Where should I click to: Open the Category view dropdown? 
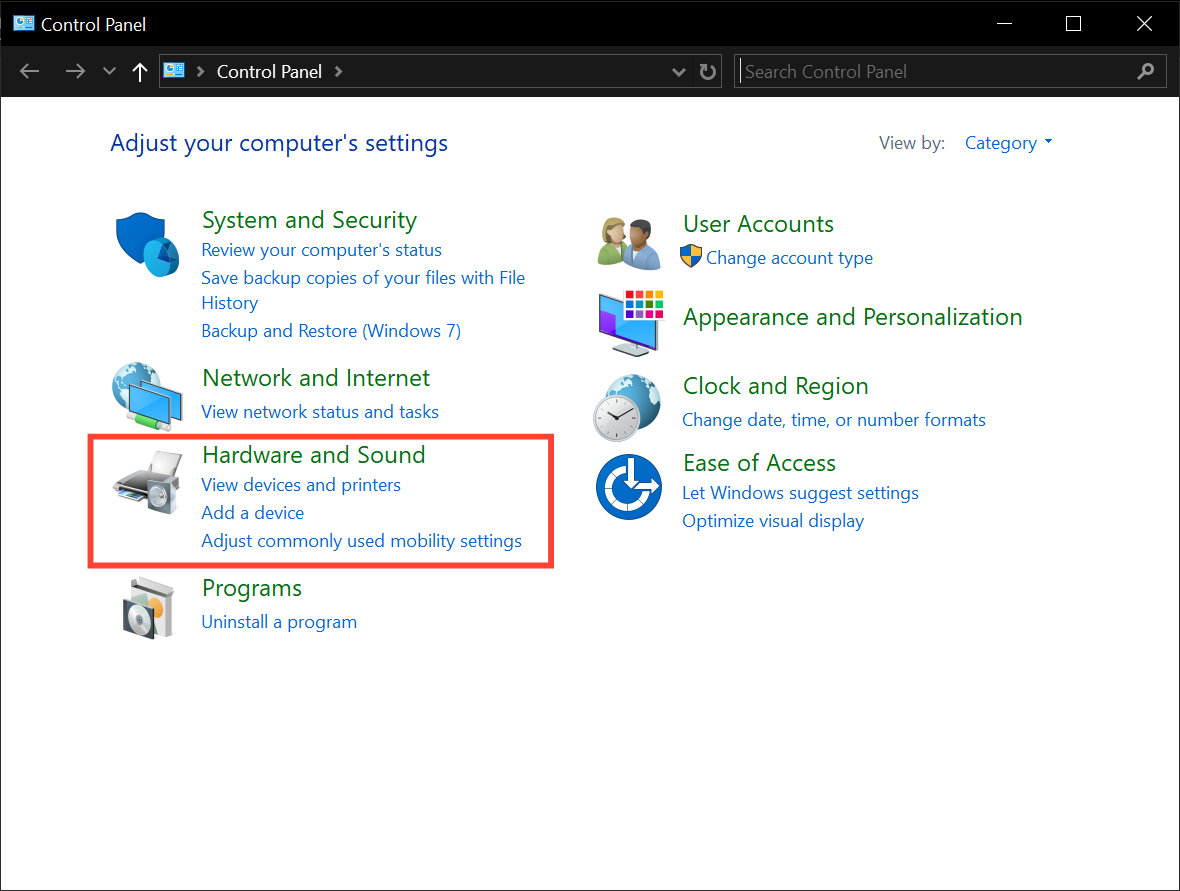click(x=1008, y=143)
